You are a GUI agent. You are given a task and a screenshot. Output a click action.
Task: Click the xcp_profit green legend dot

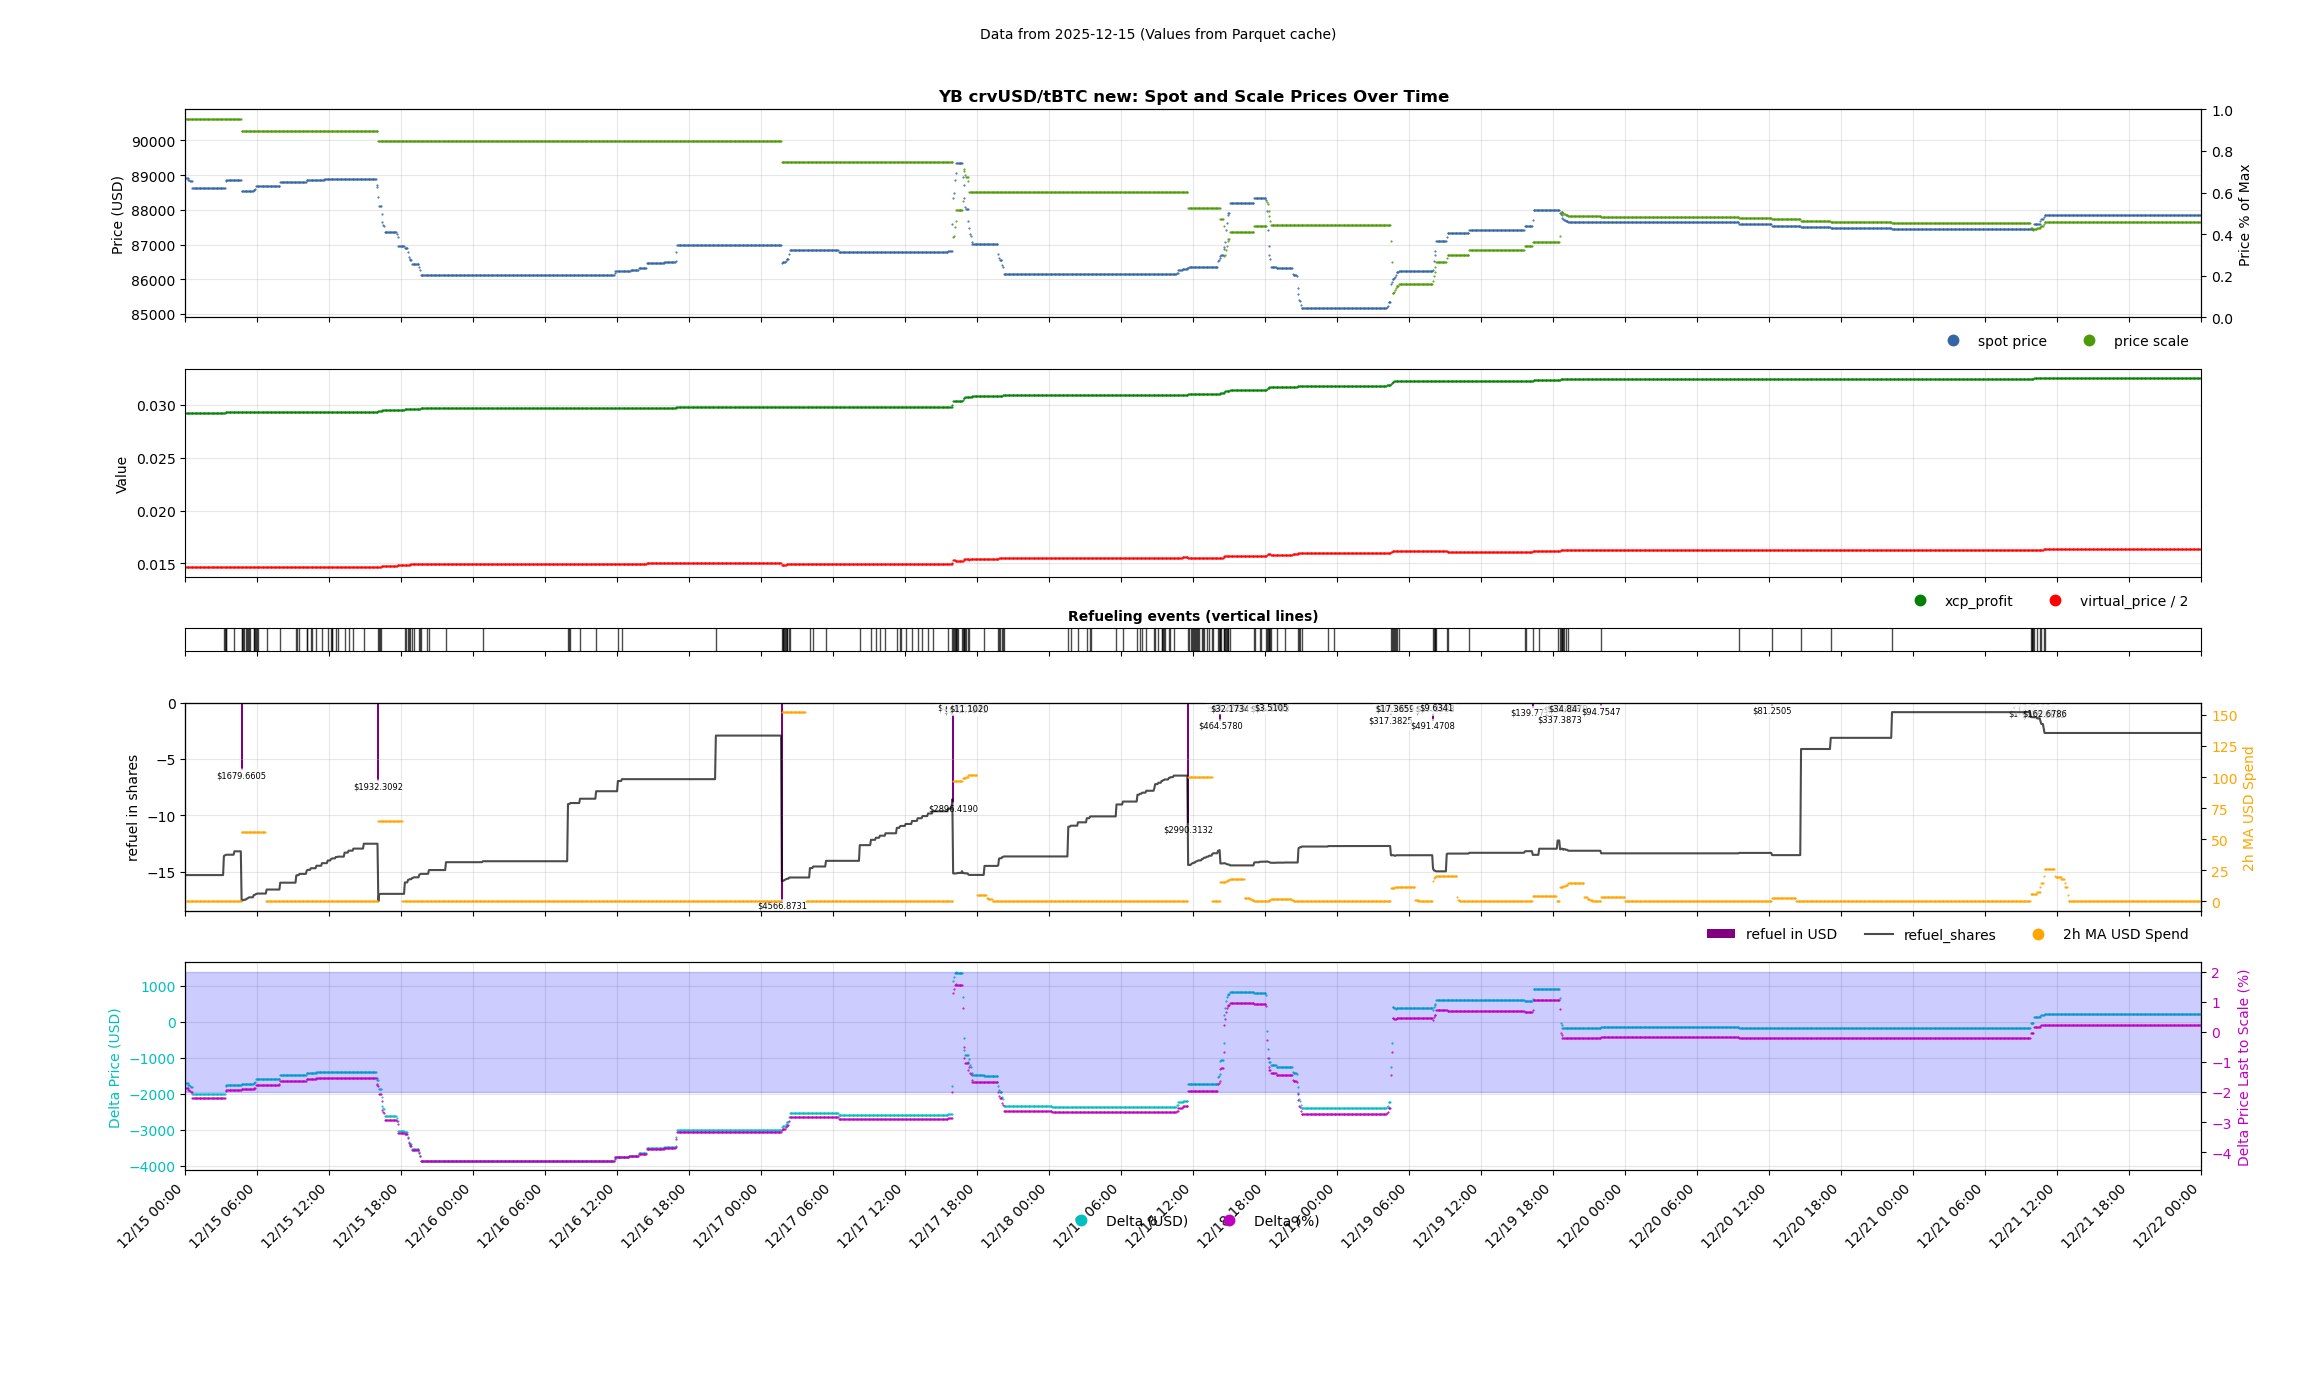1920,601
